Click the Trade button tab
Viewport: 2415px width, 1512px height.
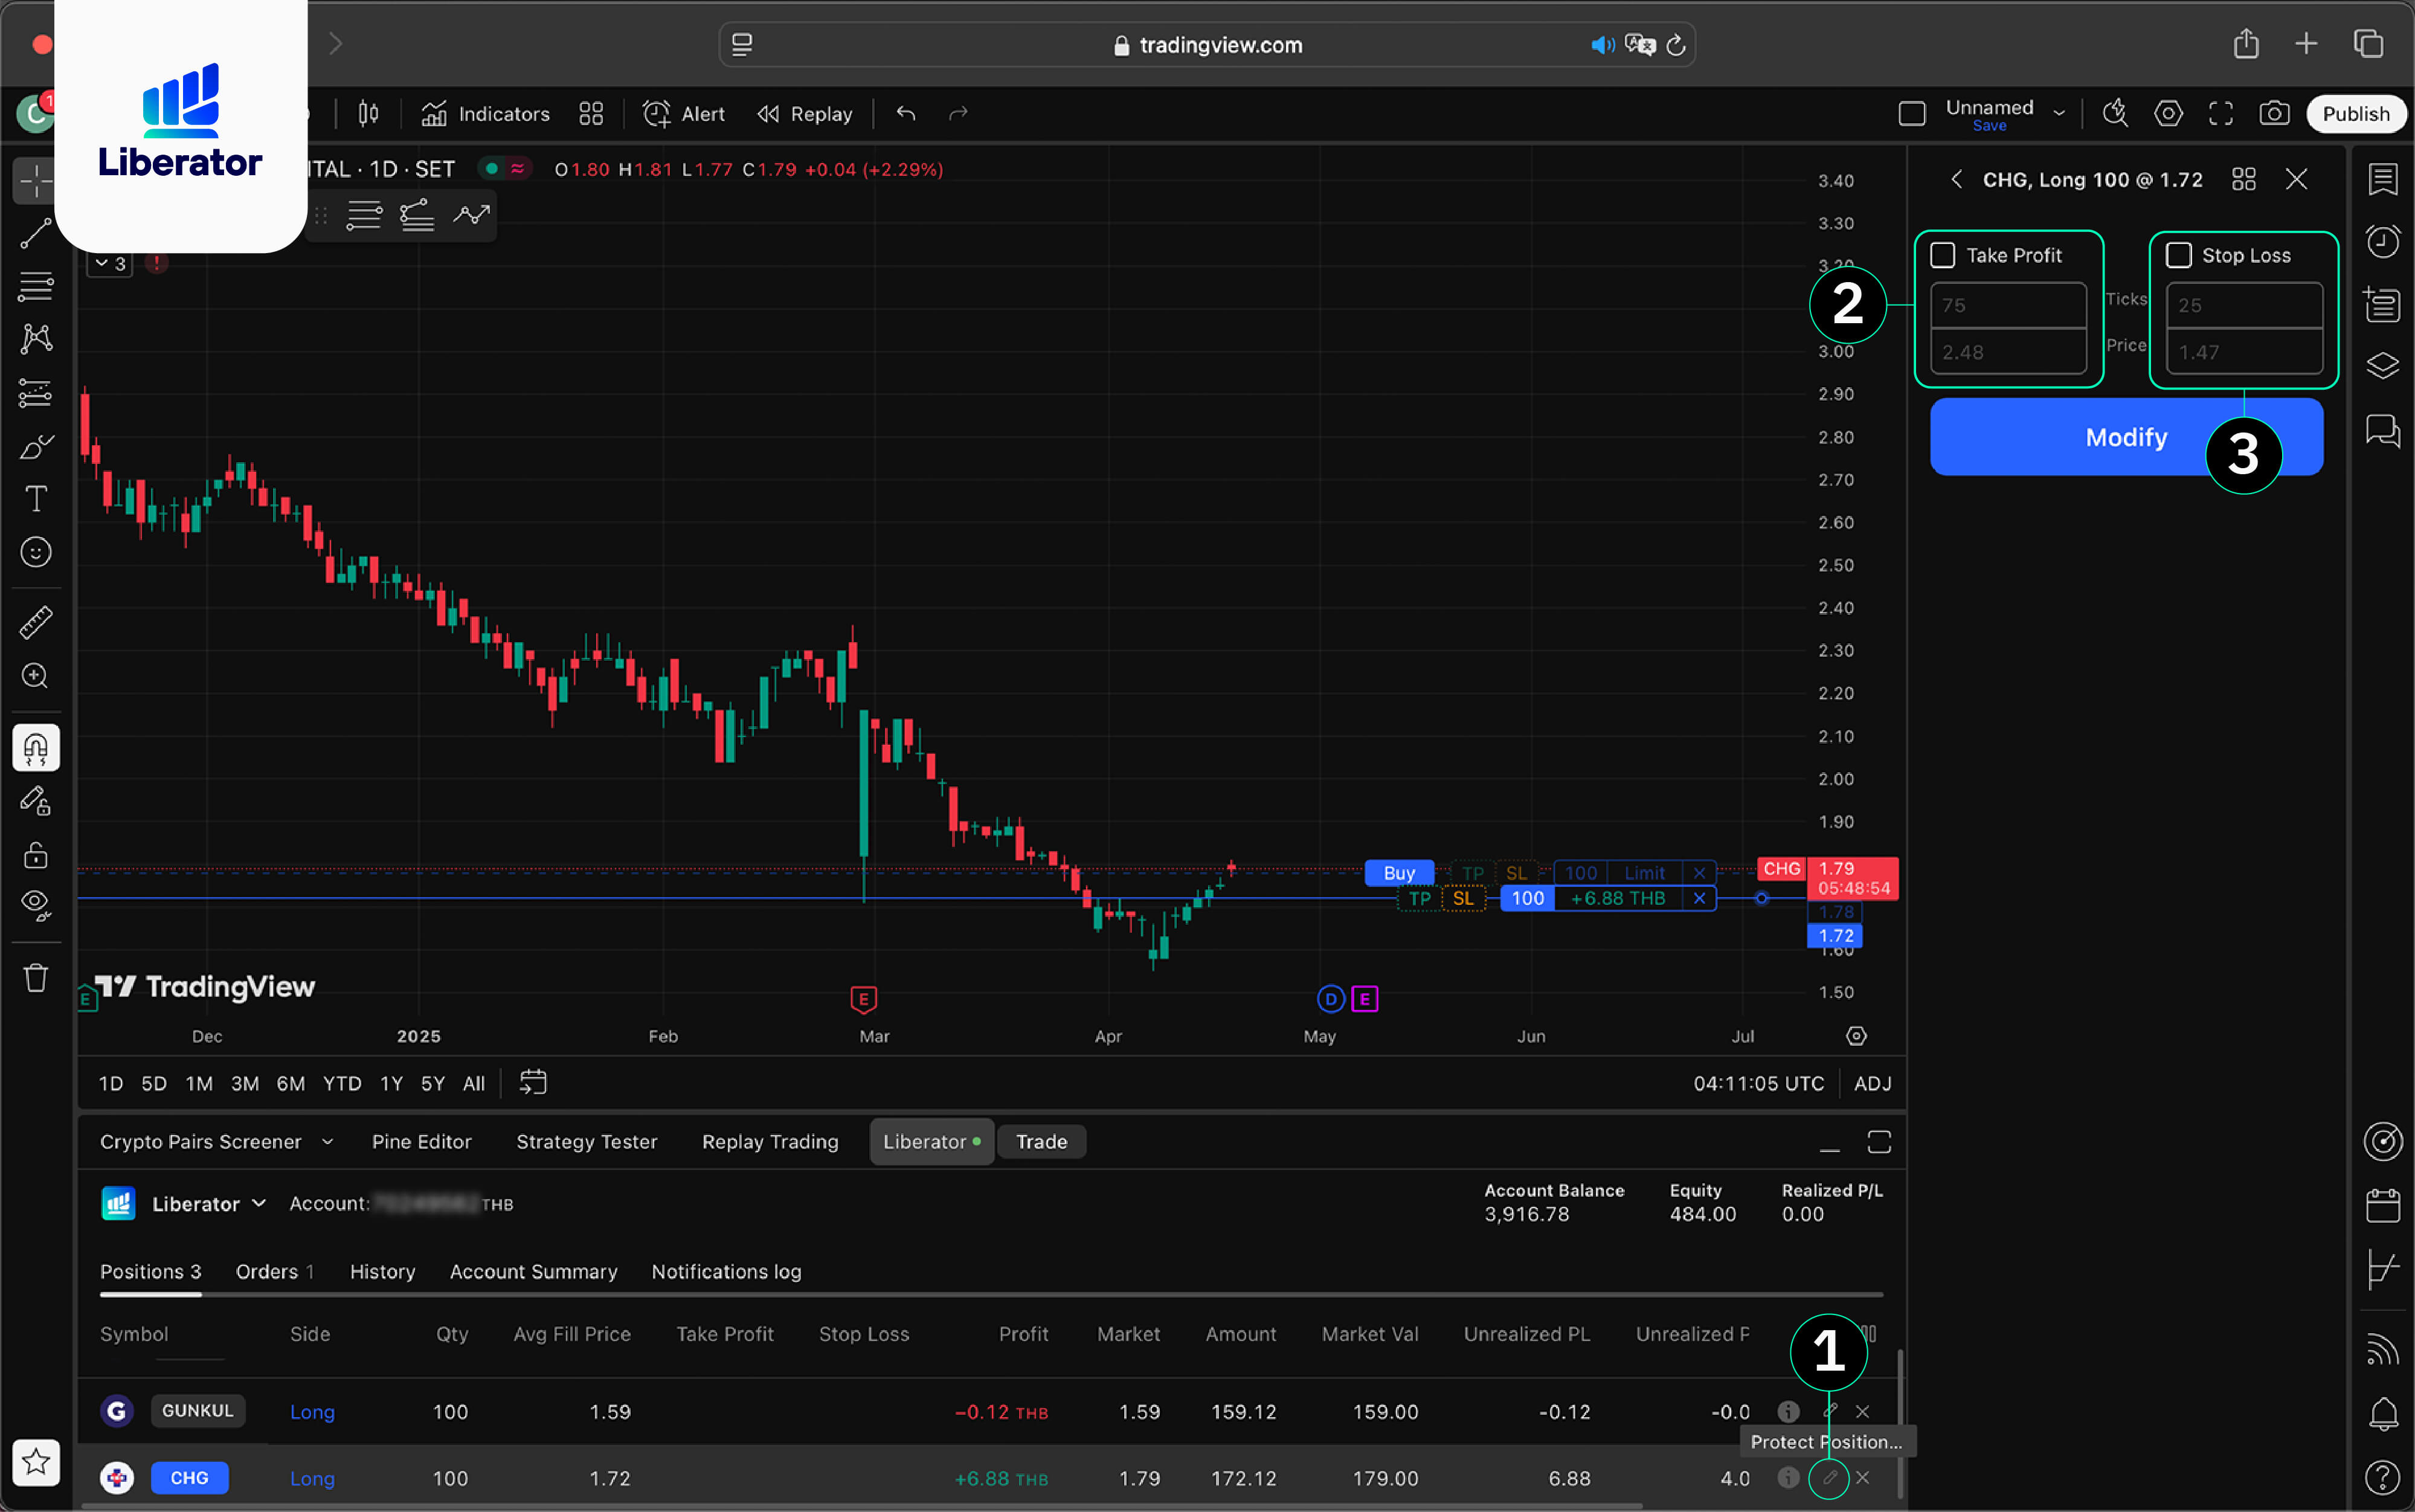click(x=1041, y=1142)
